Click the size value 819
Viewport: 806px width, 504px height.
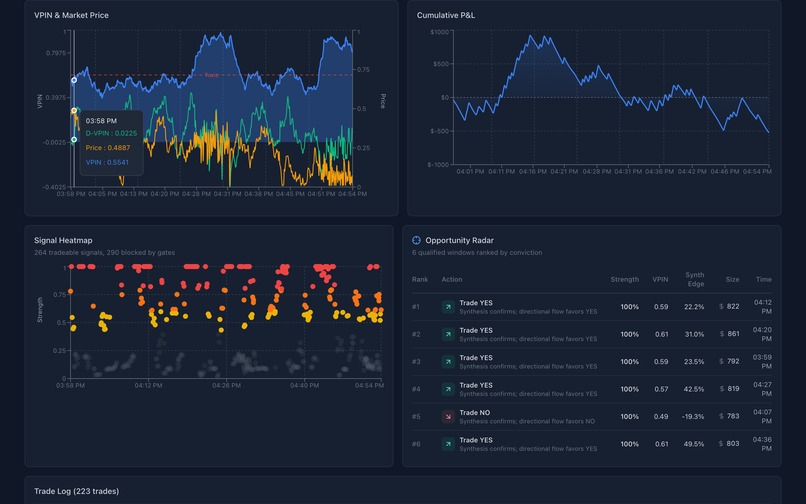(733, 389)
